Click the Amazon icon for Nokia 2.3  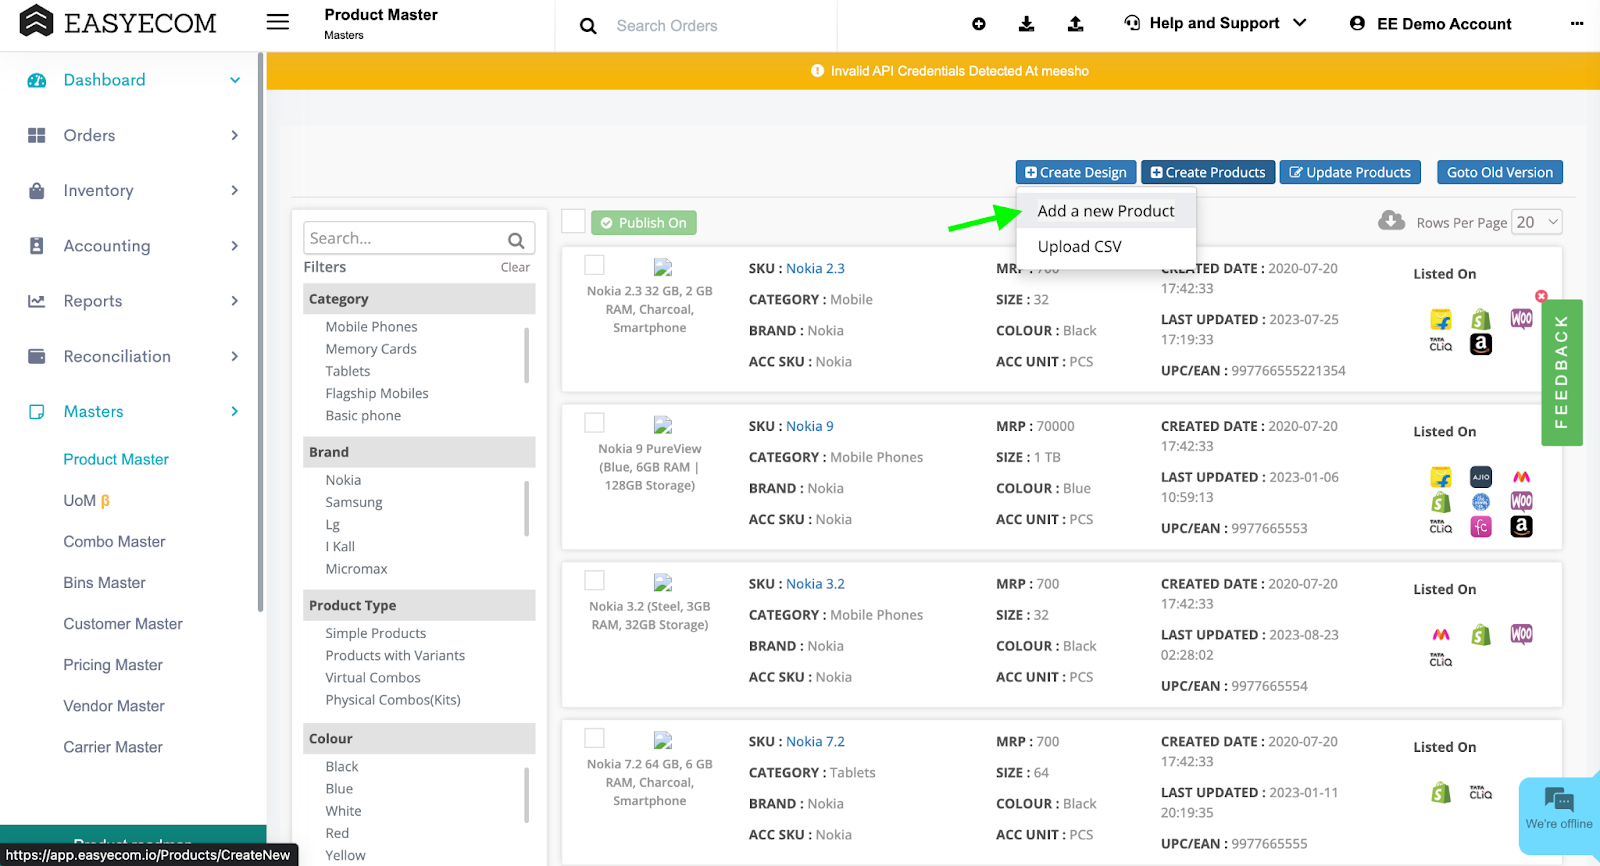(1481, 344)
